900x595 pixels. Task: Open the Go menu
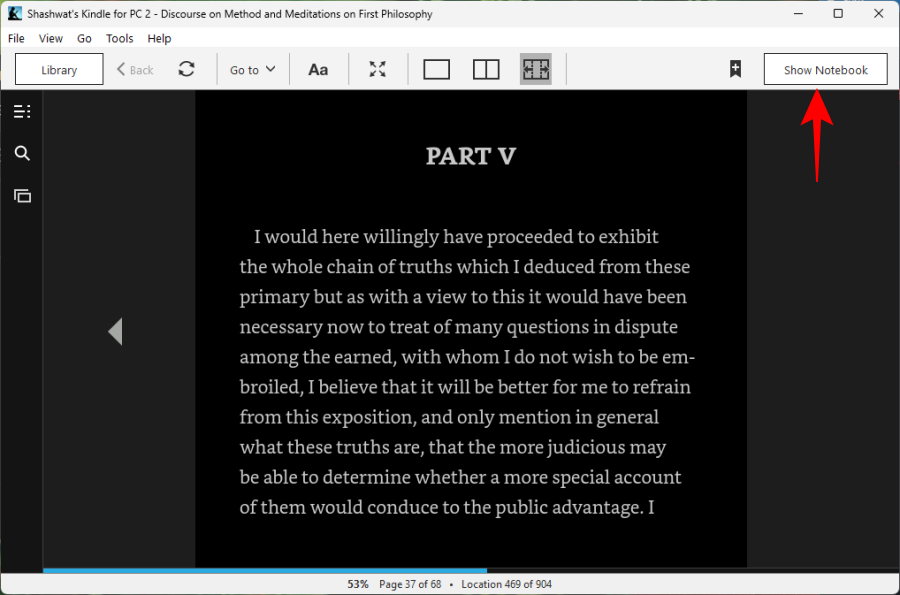point(84,38)
